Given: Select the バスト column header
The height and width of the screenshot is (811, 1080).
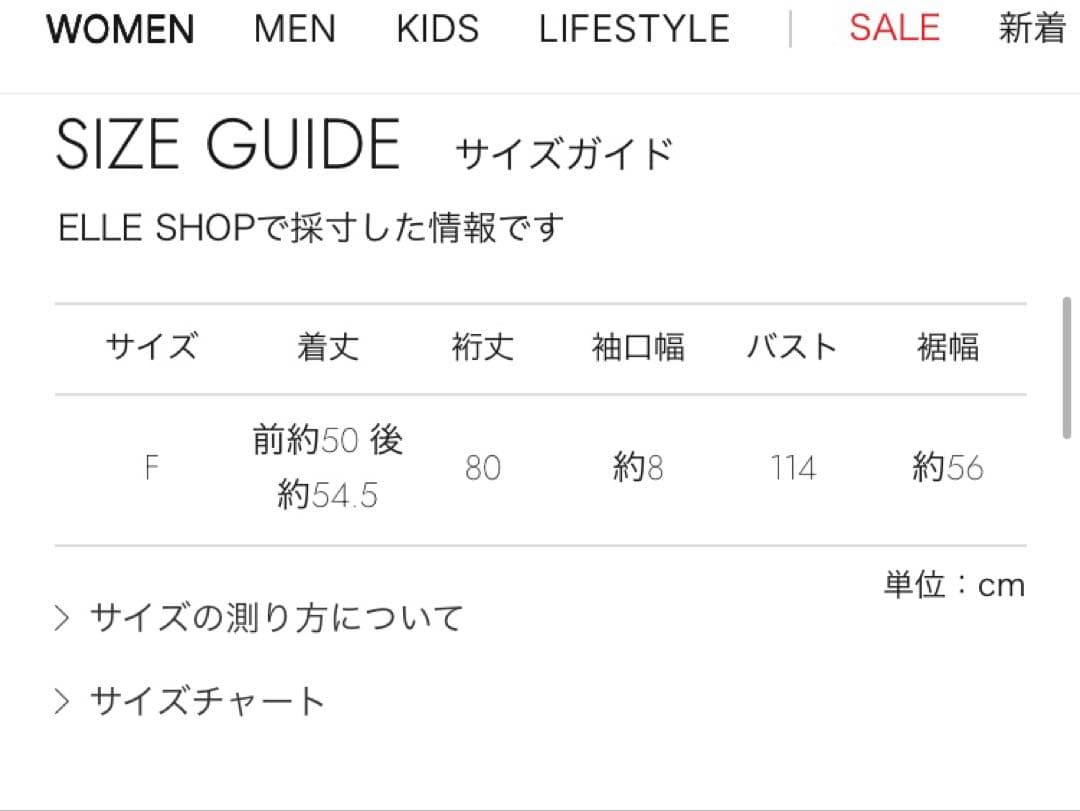Looking at the screenshot, I should point(792,348).
